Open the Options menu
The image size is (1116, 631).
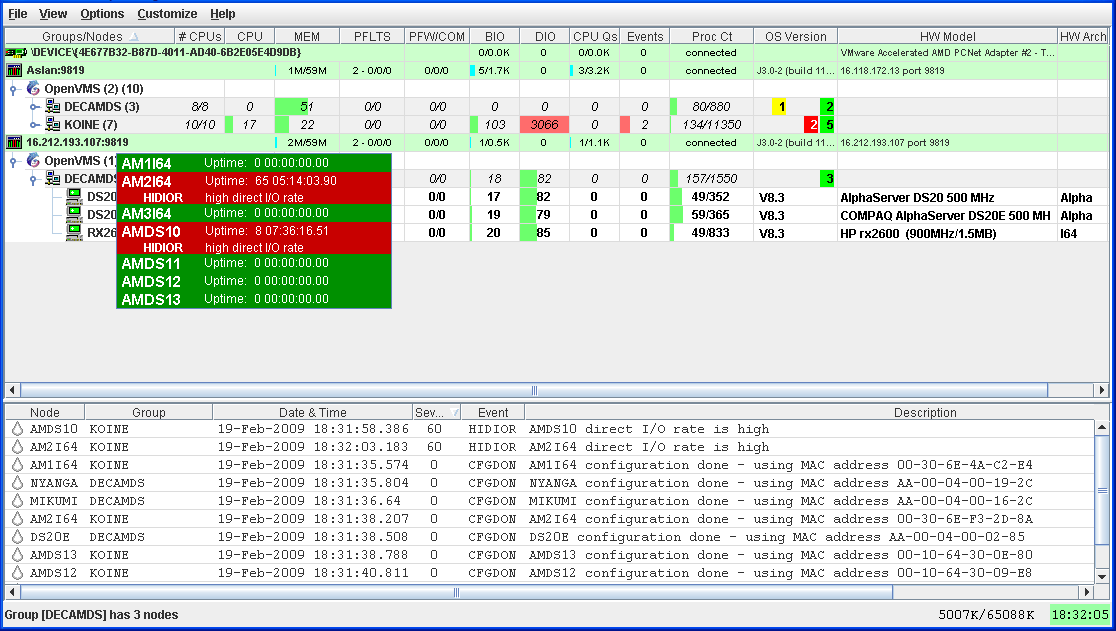tap(102, 14)
